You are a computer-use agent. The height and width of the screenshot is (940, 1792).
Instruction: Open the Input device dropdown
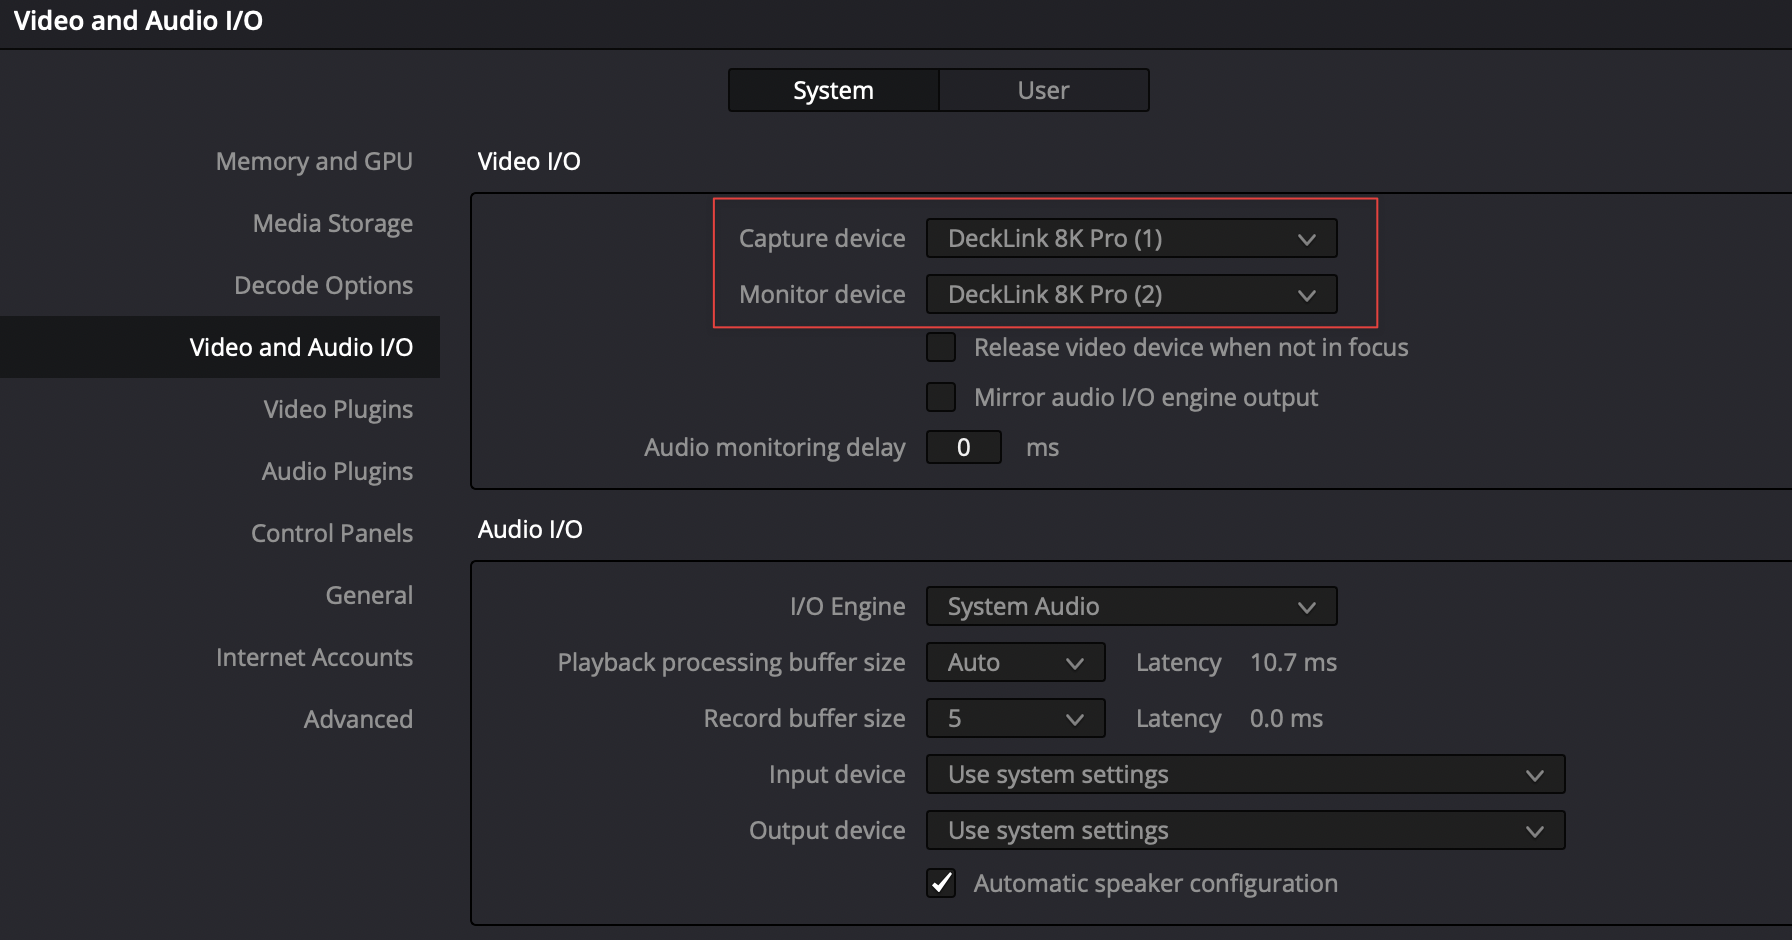point(1245,774)
